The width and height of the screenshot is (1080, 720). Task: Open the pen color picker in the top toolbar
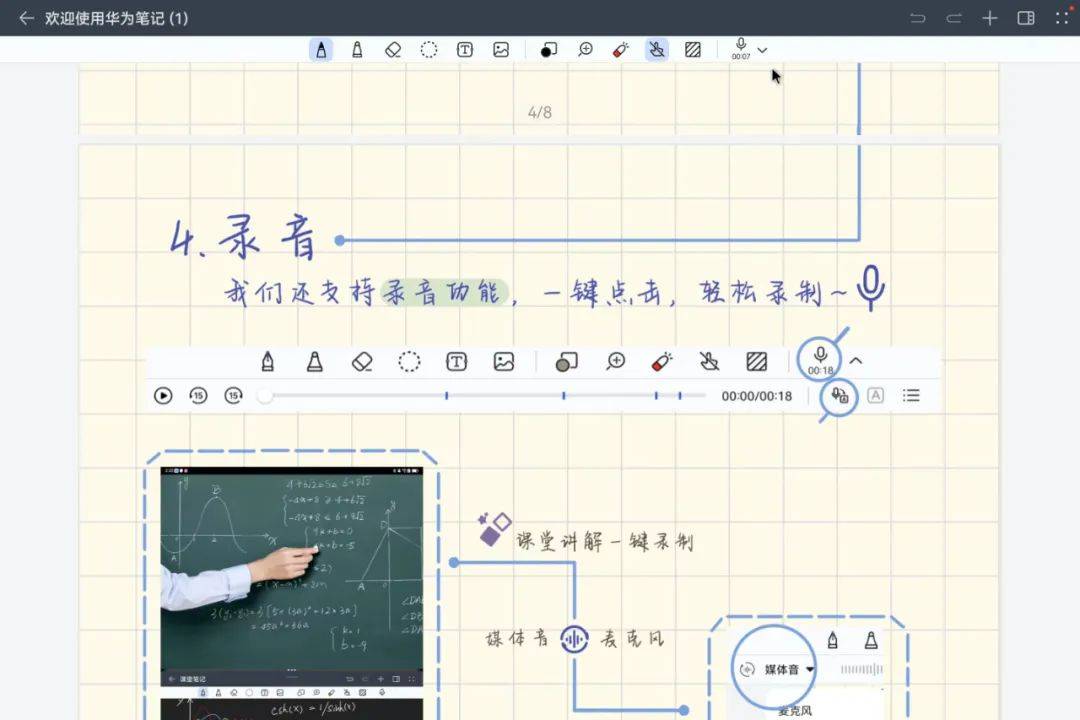pyautogui.click(x=548, y=50)
